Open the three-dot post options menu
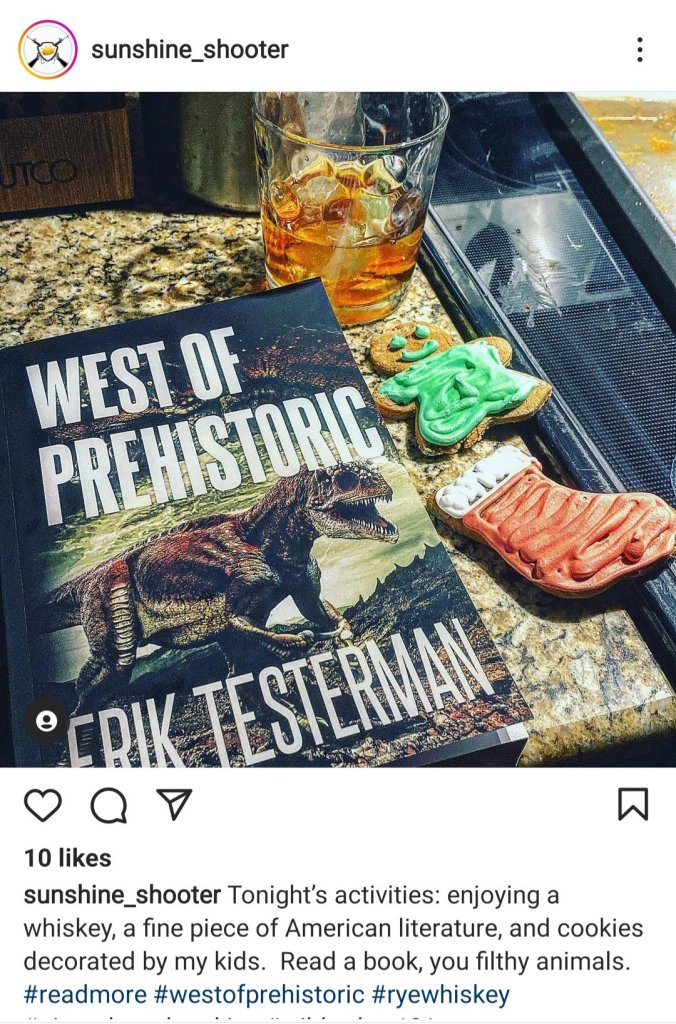 tap(640, 50)
